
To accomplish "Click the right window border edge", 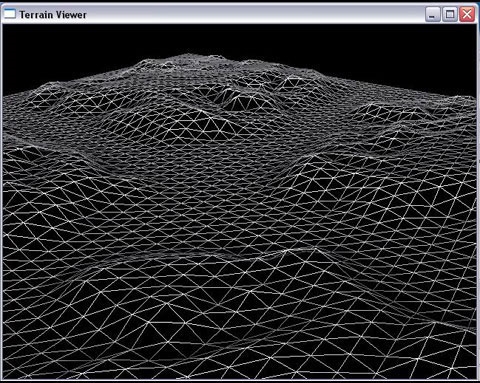I will pyautogui.click(x=478, y=200).
